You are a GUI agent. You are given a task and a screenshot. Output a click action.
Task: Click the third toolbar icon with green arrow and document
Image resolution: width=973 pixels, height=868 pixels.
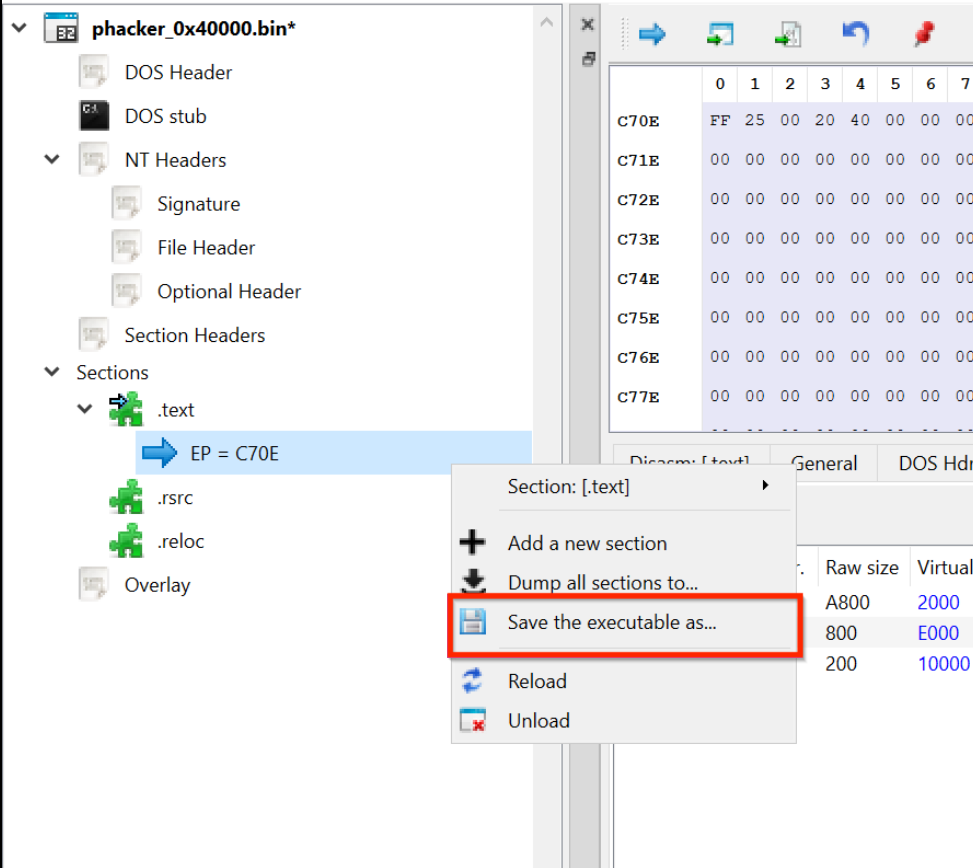[788, 34]
